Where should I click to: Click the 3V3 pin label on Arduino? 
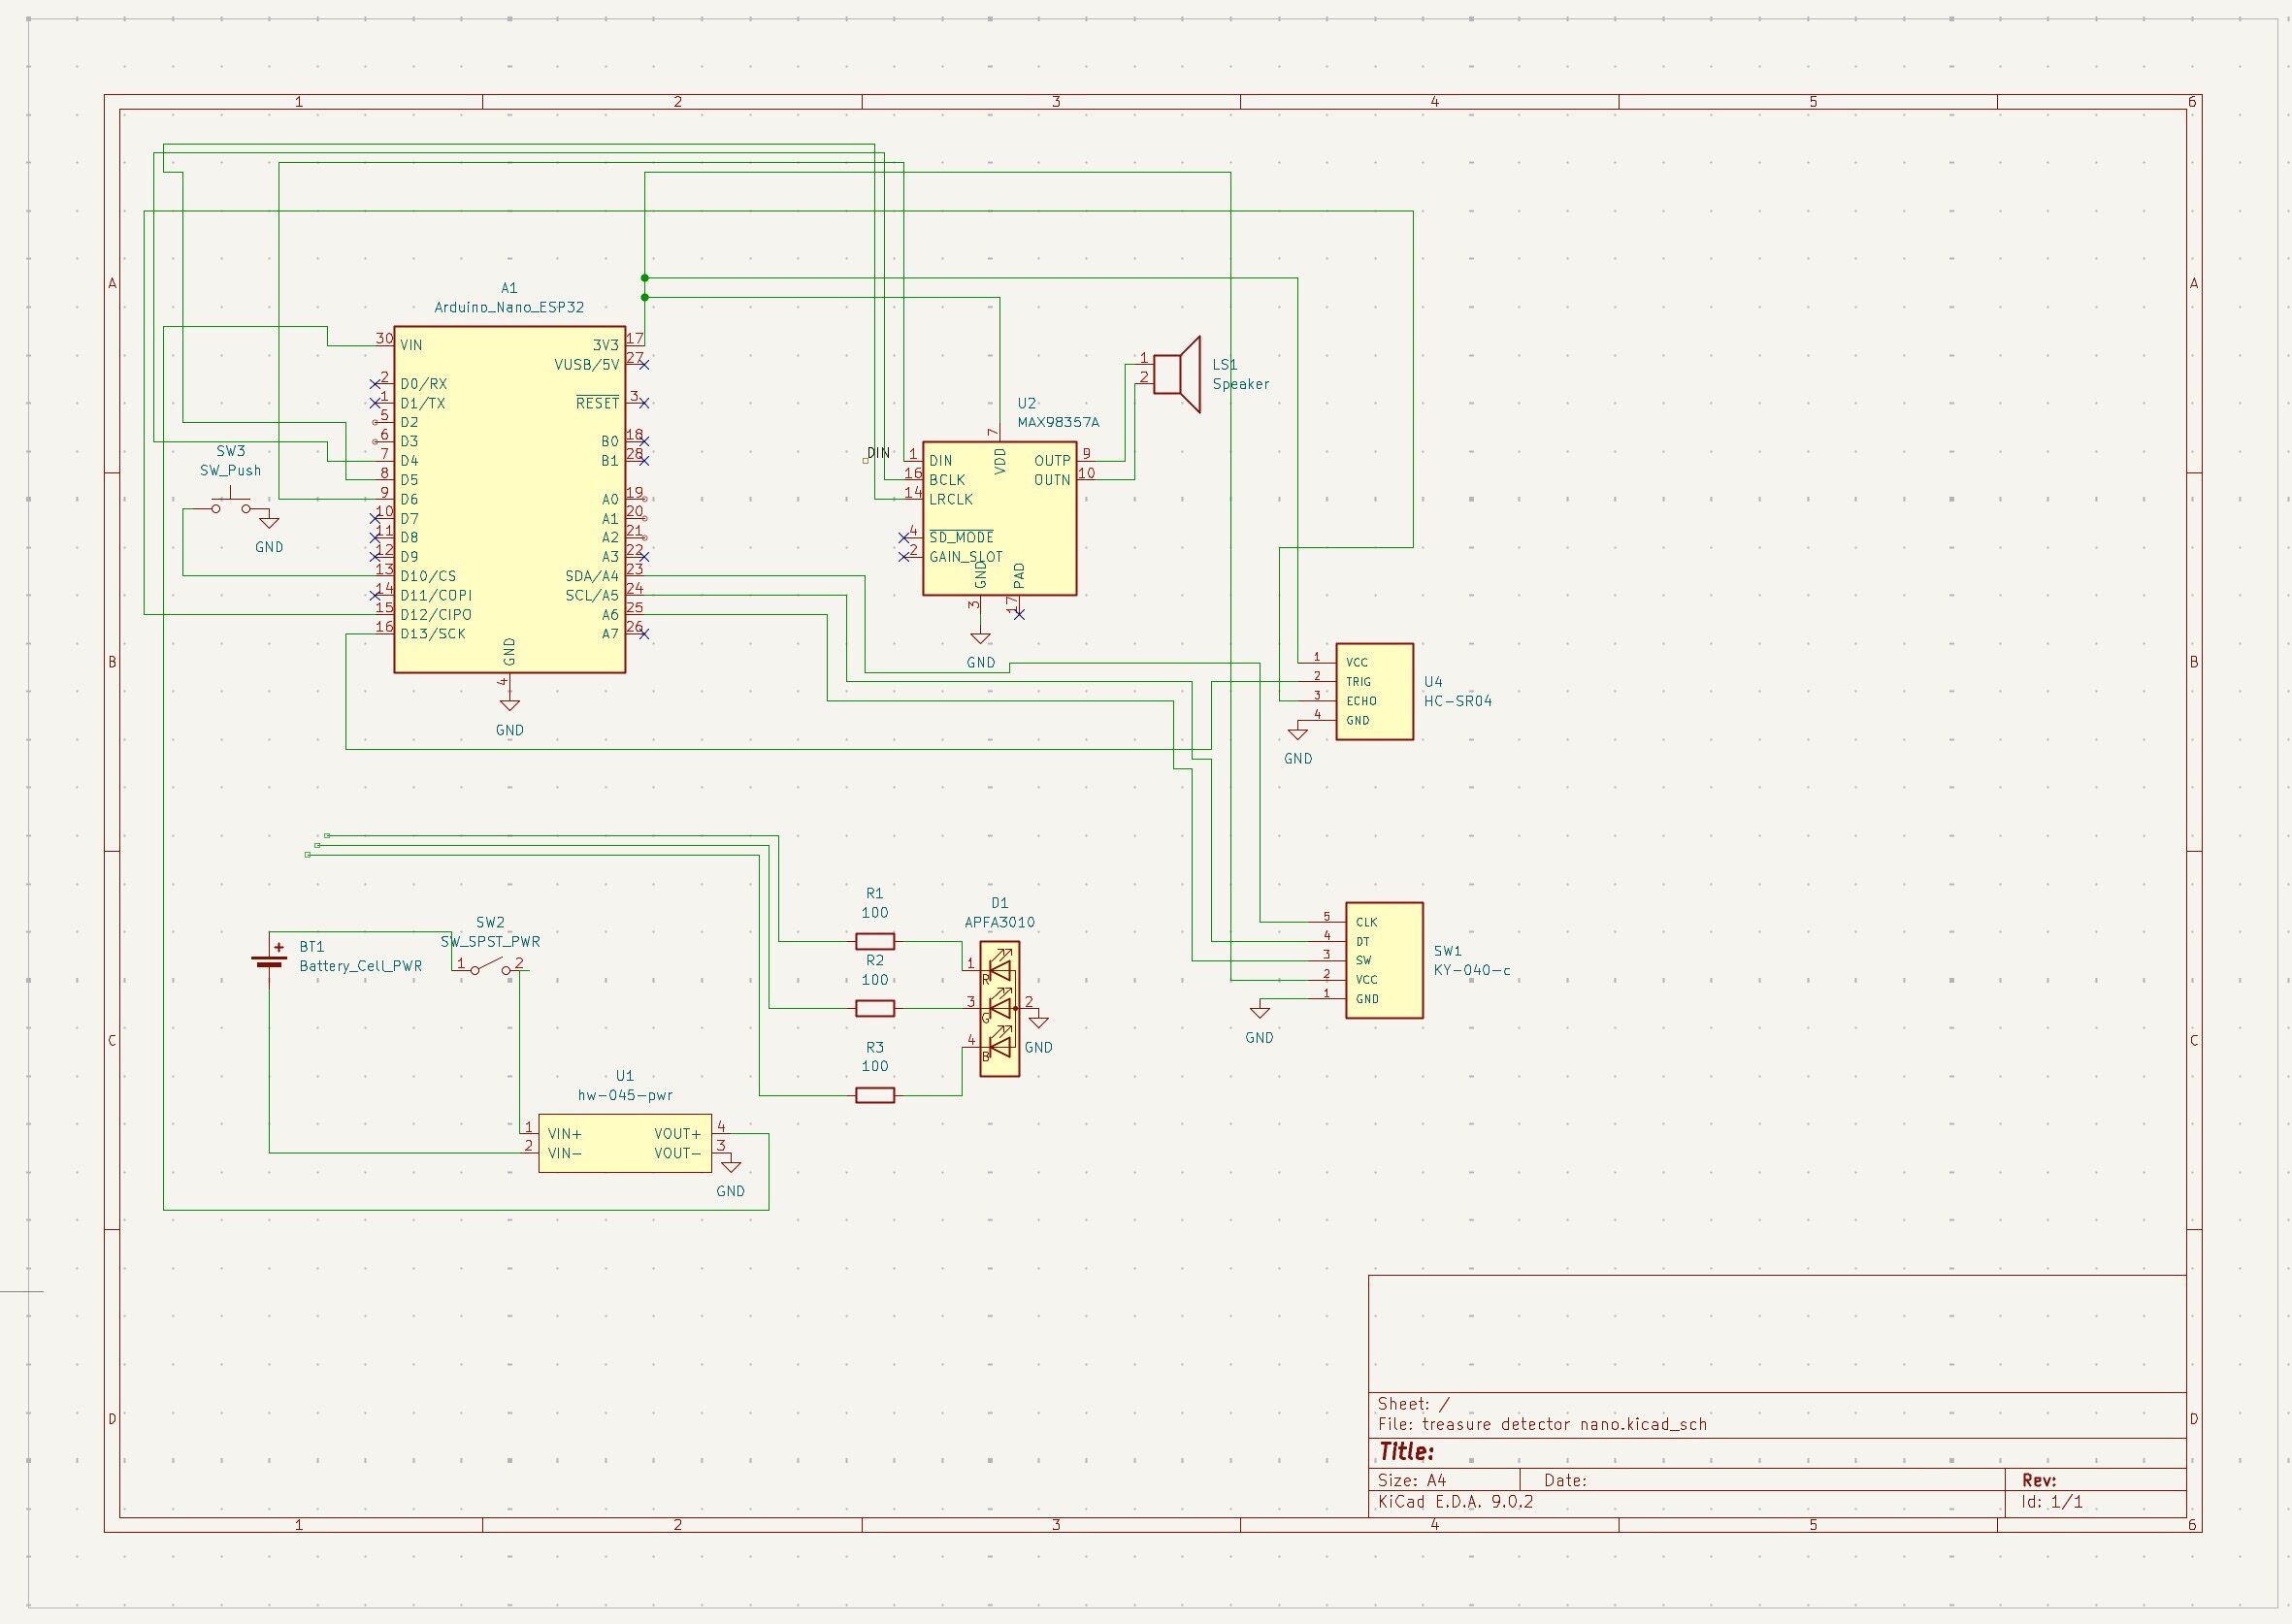tap(606, 345)
